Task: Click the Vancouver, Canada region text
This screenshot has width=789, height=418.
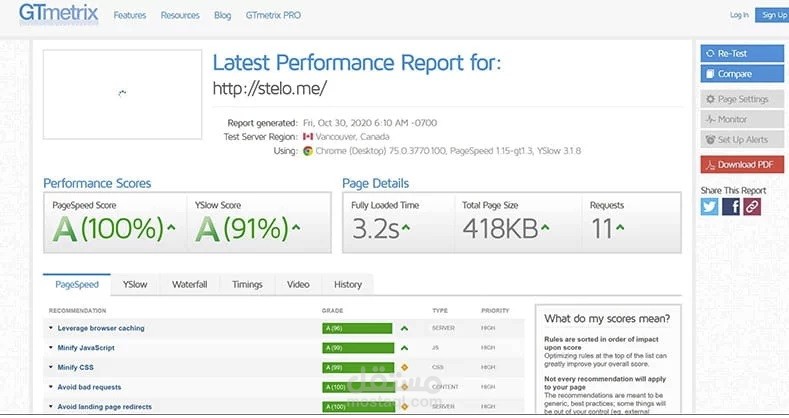Action: pos(352,136)
